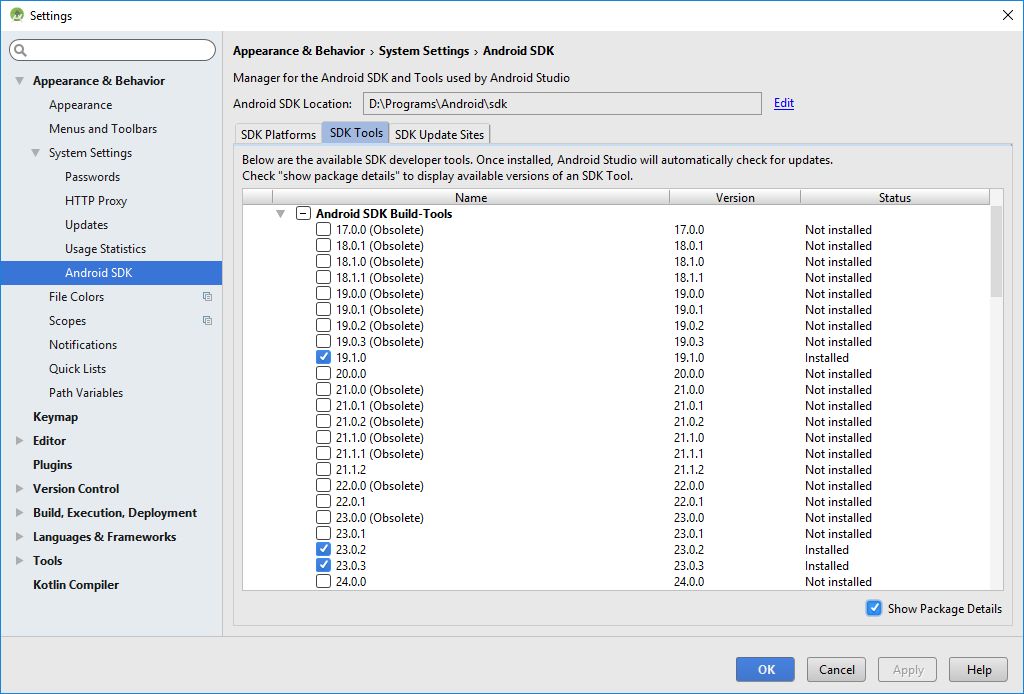Uncheck the 23.0.3 build-tools checkbox

pos(323,565)
